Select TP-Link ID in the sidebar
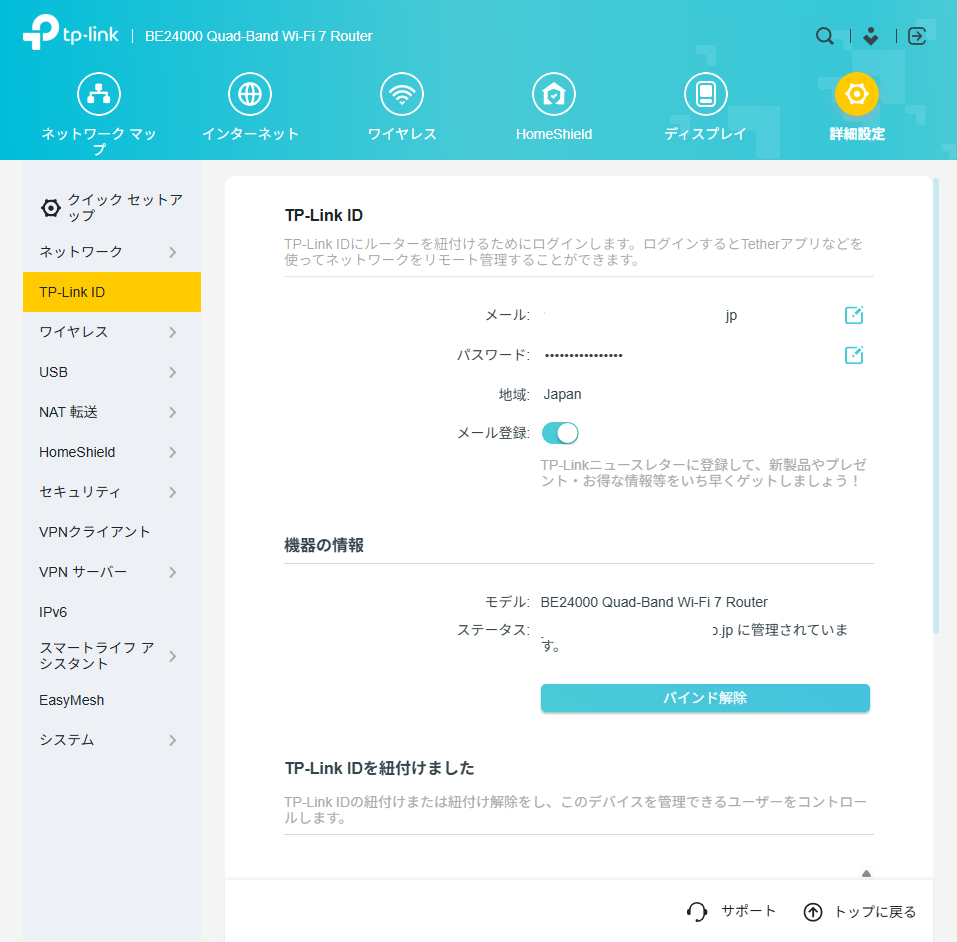The height and width of the screenshot is (942, 957). tap(112, 292)
